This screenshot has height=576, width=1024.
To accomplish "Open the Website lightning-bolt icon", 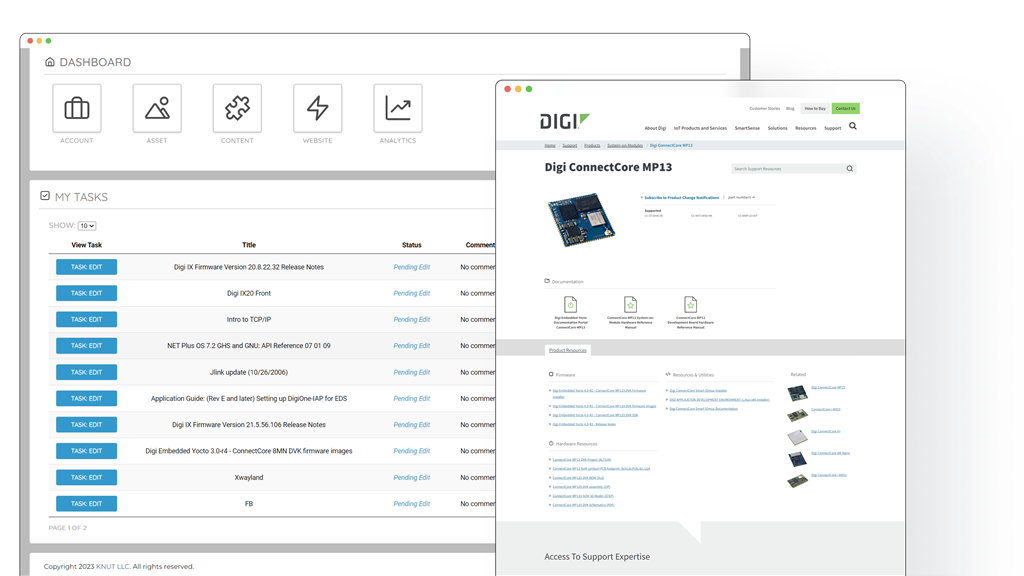I will coord(317,108).
